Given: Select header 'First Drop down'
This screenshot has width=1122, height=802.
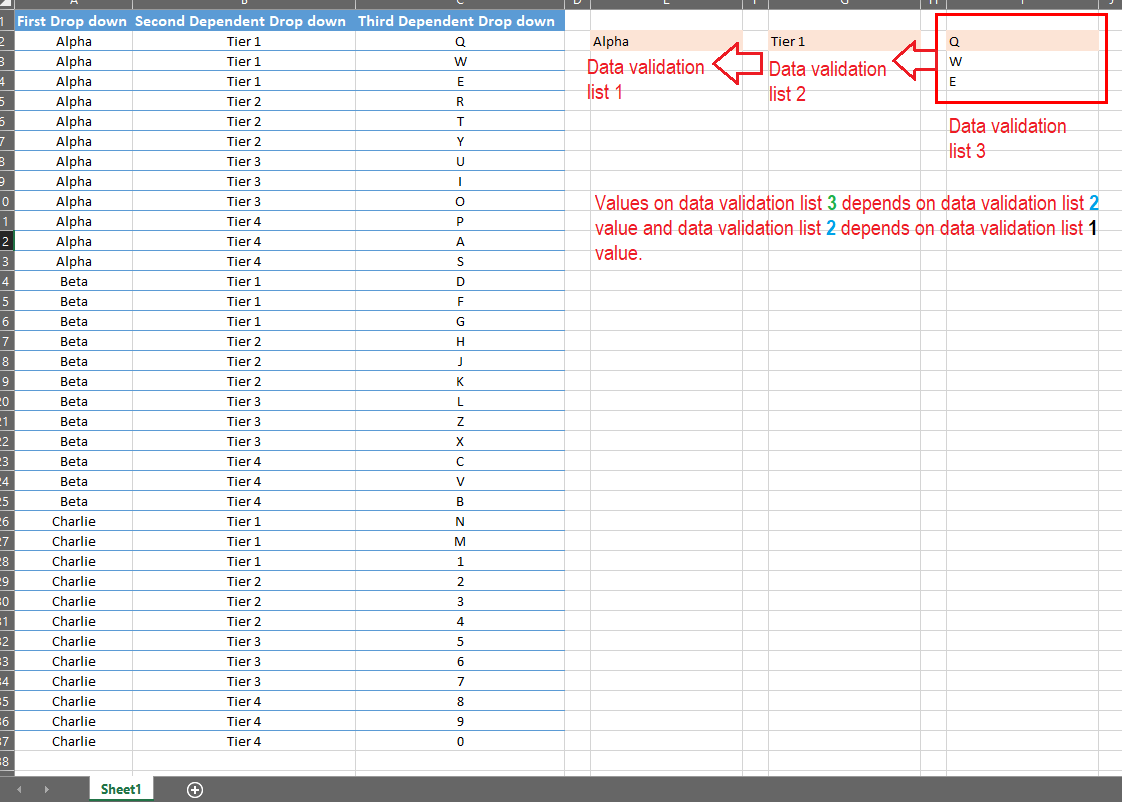Looking at the screenshot, I should coord(73,21).
